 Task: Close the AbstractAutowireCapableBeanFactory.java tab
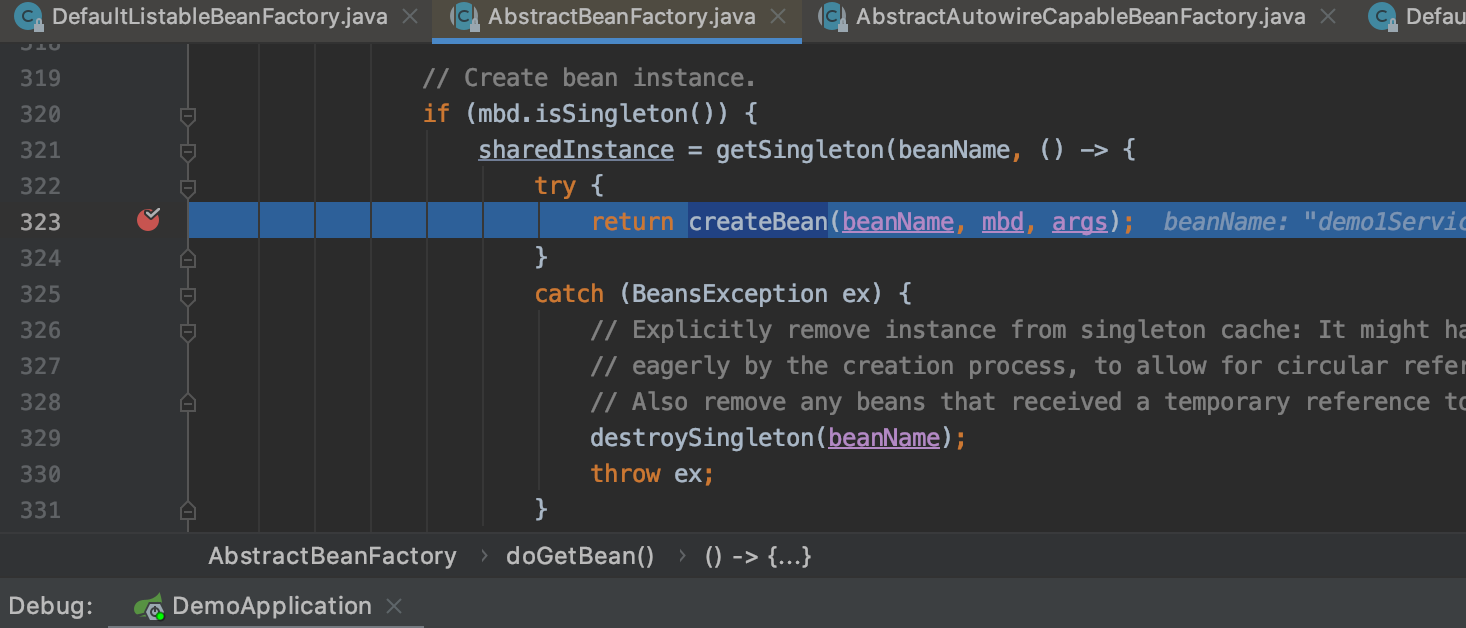click(1327, 17)
